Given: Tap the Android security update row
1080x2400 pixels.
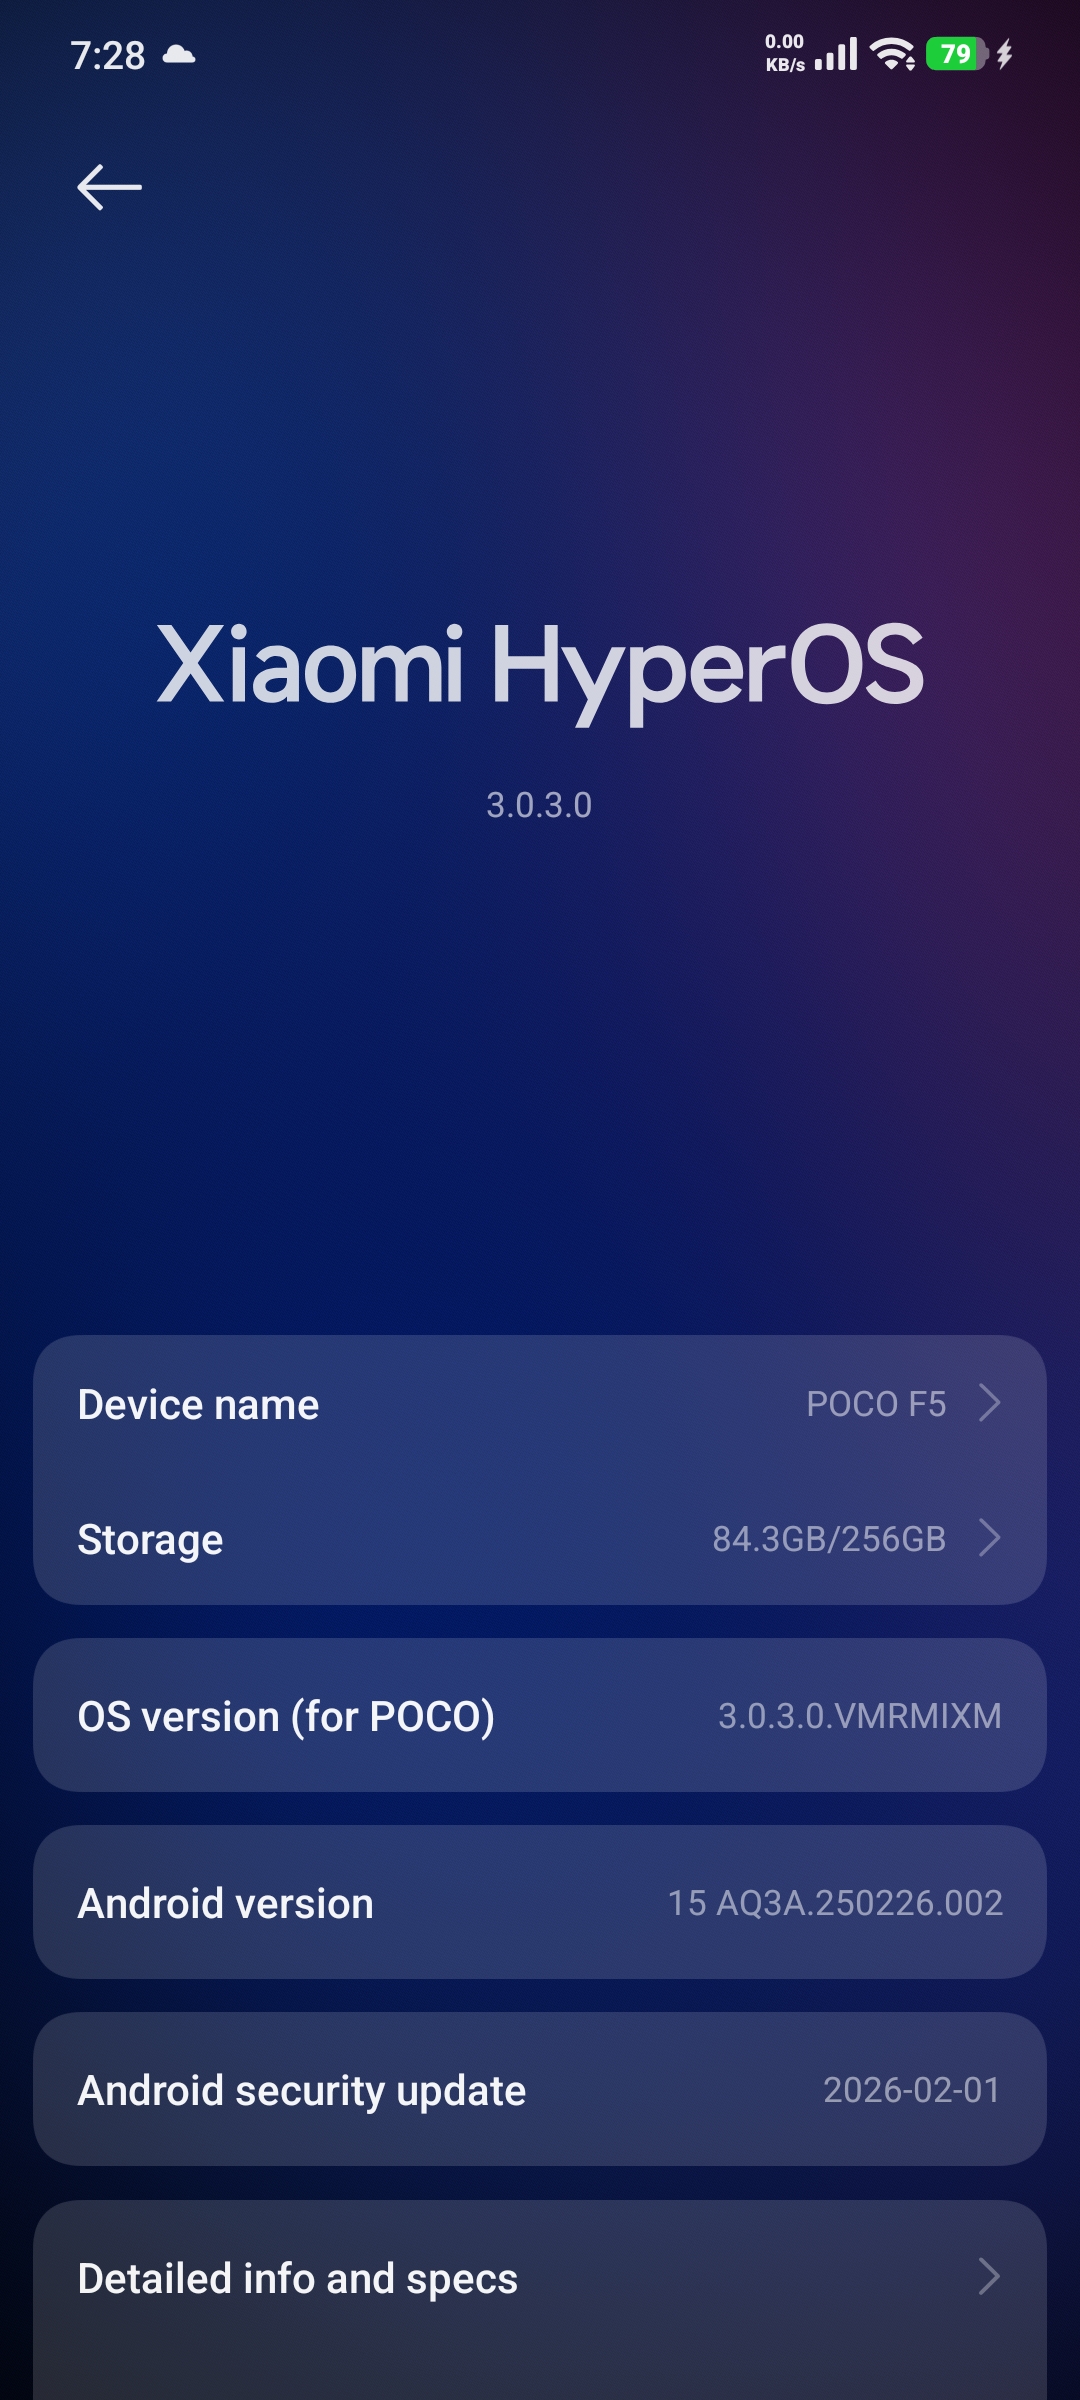Looking at the screenshot, I should coord(540,2089).
